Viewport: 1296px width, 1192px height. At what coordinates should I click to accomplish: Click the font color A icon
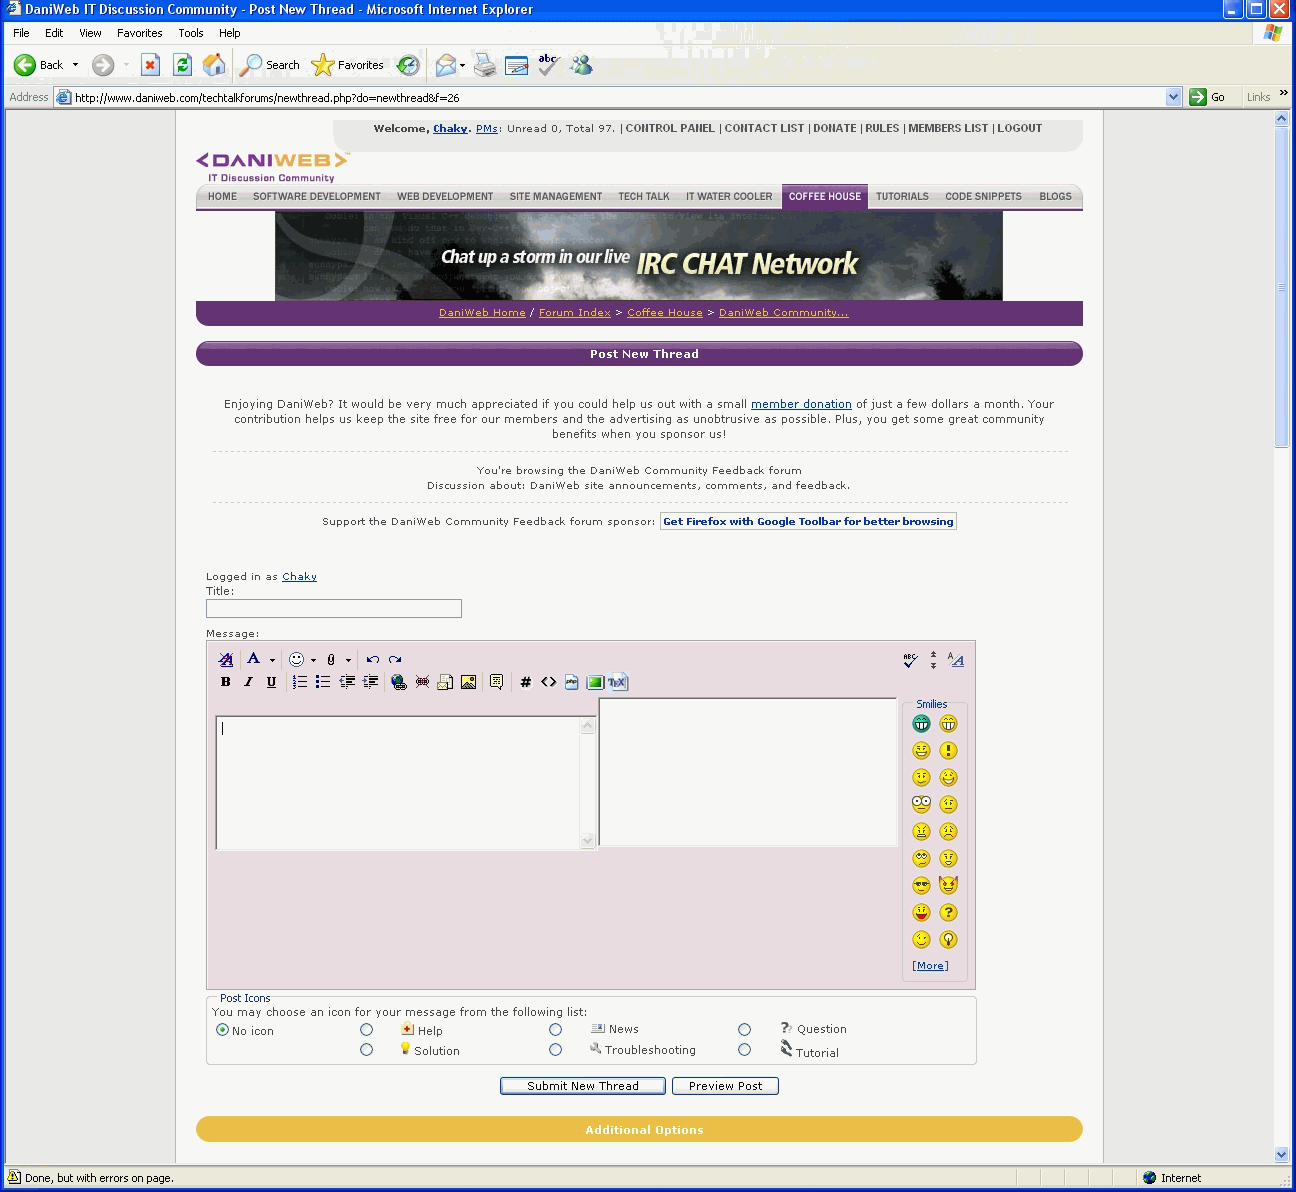point(254,659)
